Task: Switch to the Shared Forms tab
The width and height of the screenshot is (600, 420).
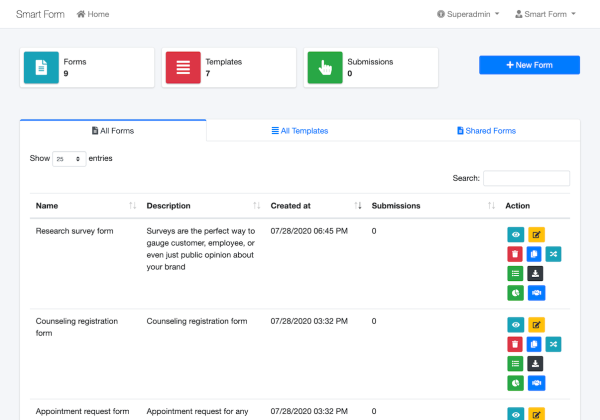Action: point(486,131)
